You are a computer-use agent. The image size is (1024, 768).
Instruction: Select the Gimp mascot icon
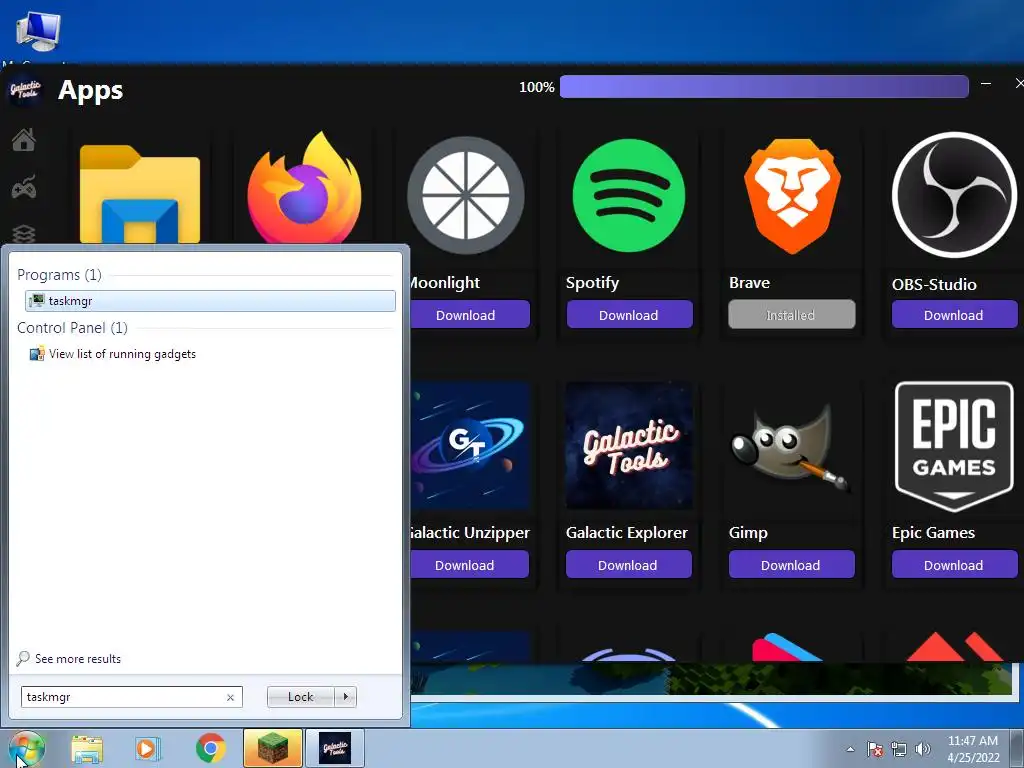pos(790,447)
